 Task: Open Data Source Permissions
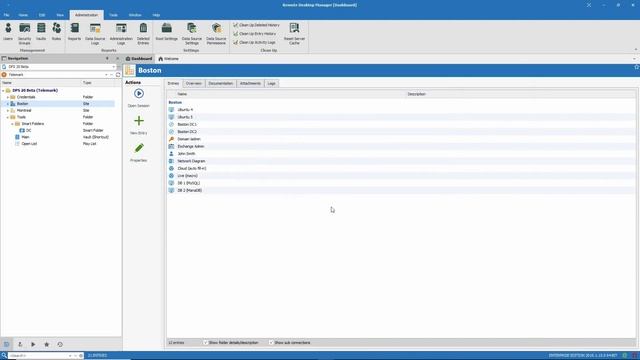[216, 33]
